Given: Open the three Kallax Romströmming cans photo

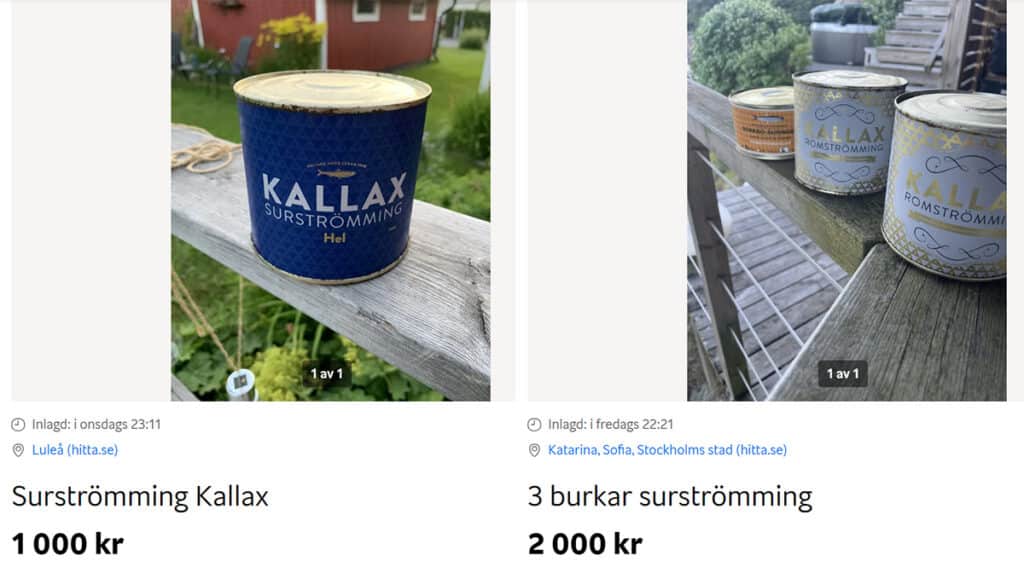Looking at the screenshot, I should pos(846,200).
